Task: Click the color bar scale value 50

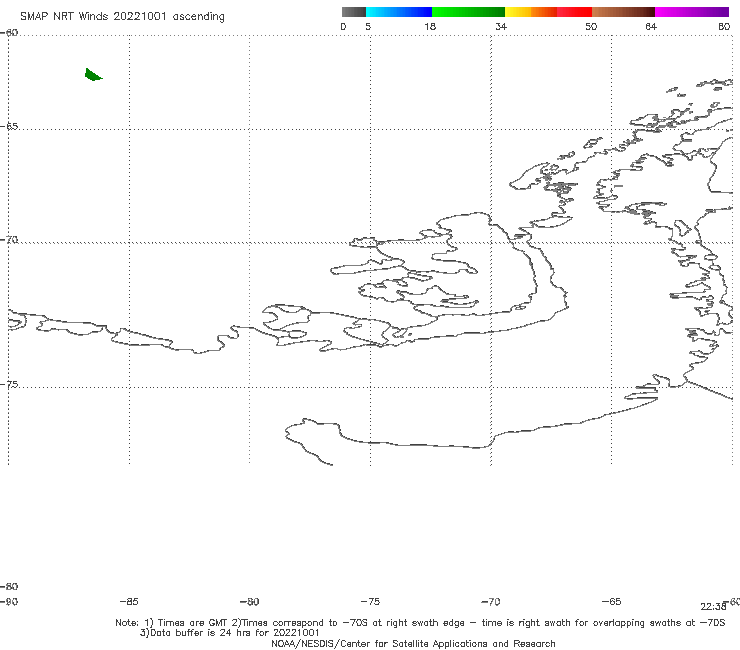Action: point(591,26)
